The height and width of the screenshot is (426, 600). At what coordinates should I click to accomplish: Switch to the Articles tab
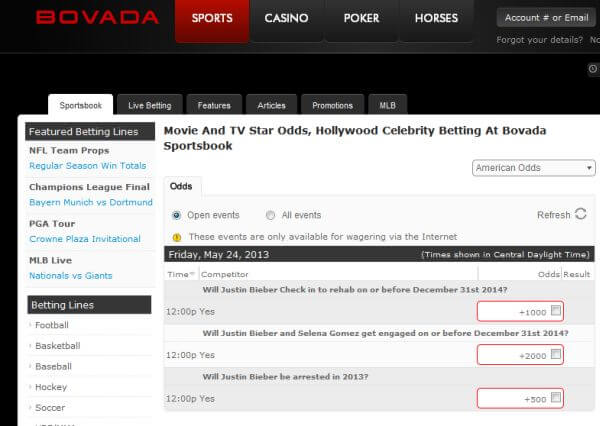coord(271,105)
